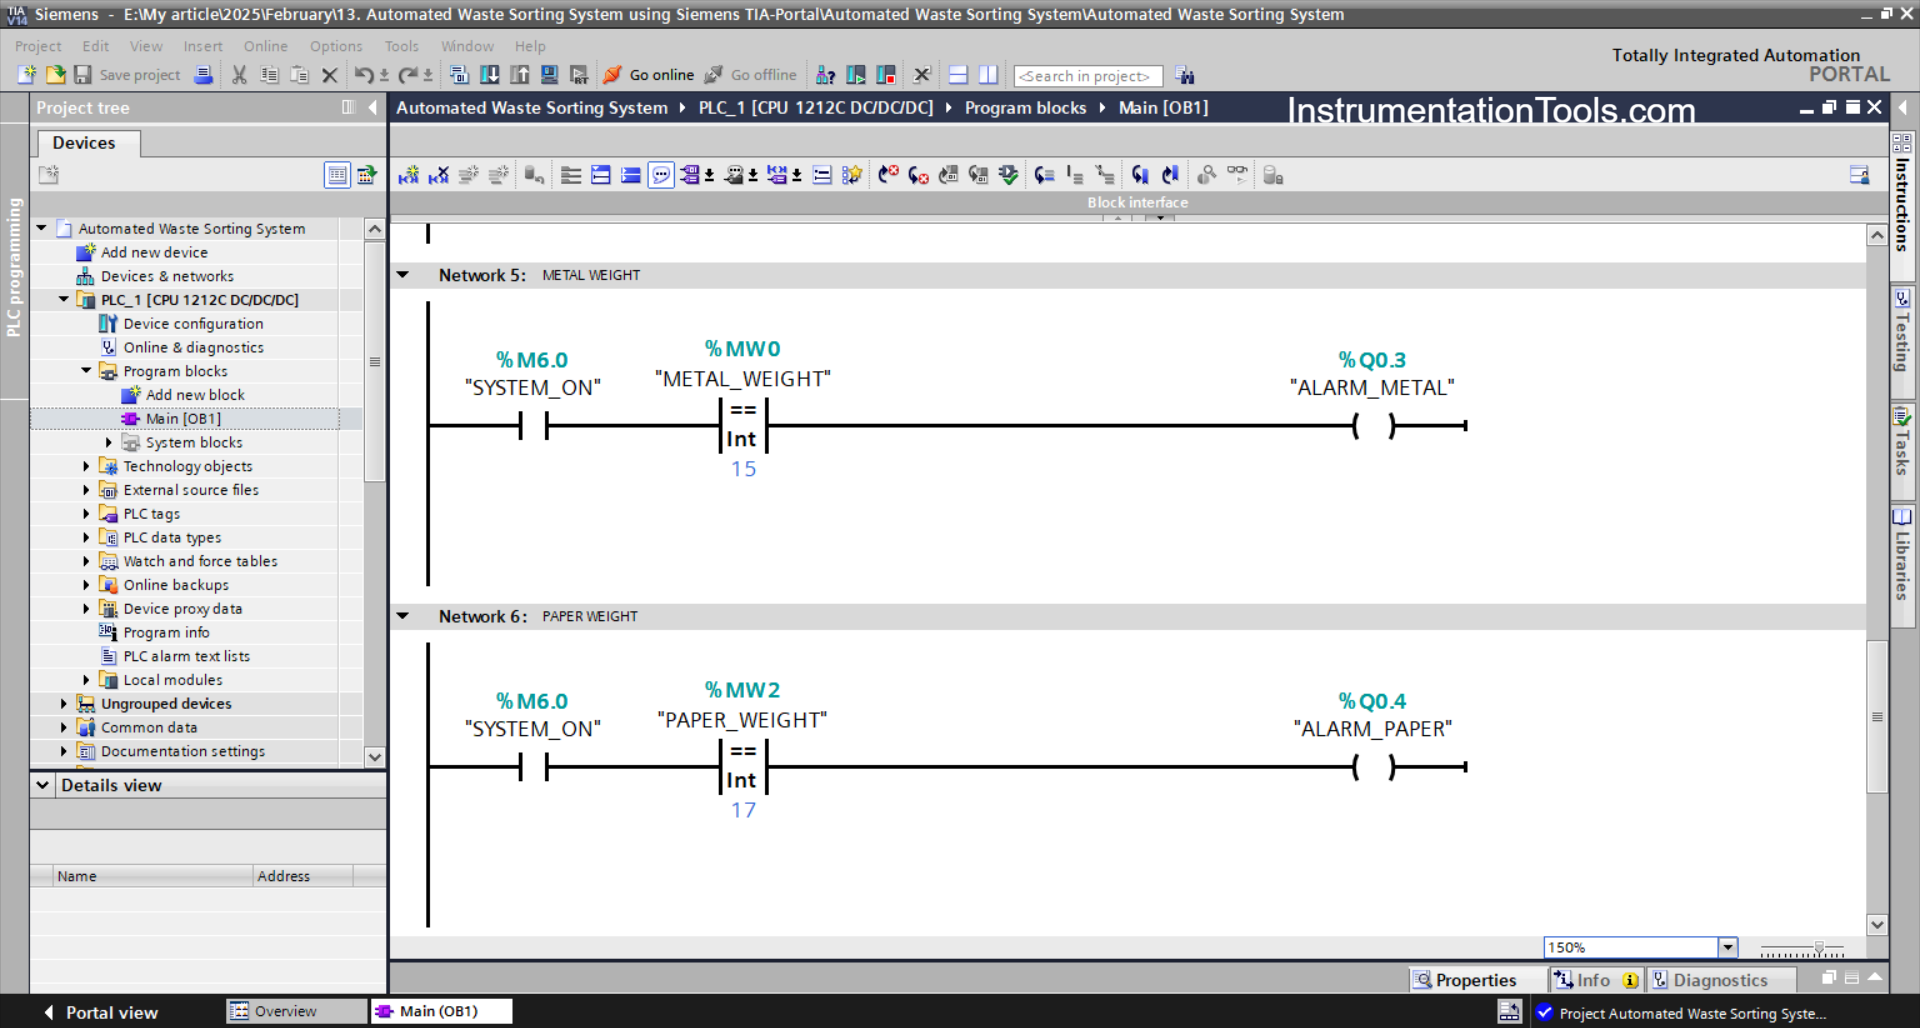This screenshot has width=1920, height=1028.
Task: Open the Online menu
Action: point(265,46)
